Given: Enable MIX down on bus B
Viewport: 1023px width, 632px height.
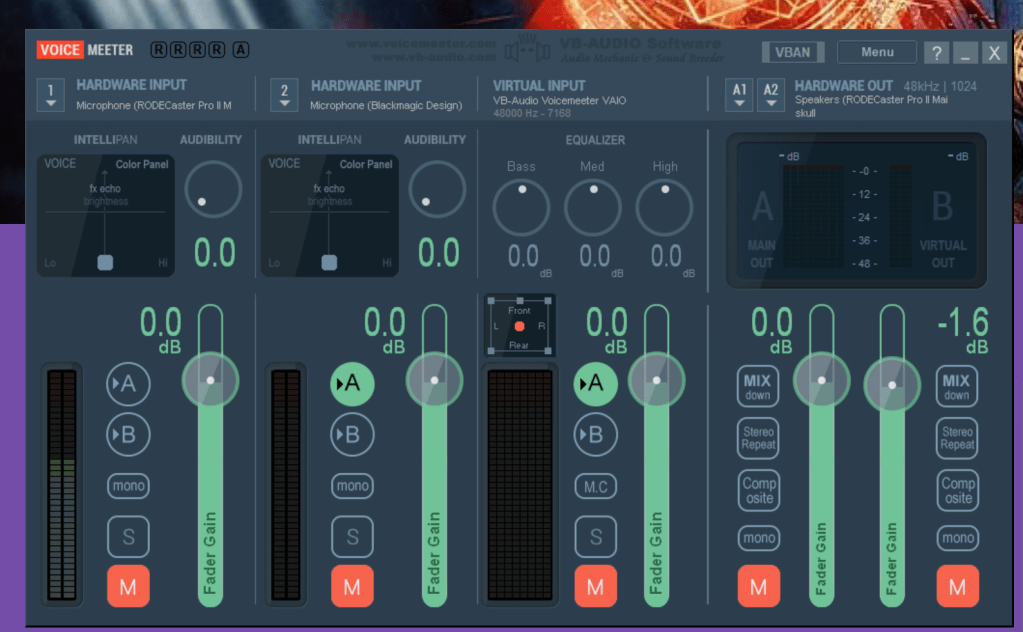Looking at the screenshot, I should (x=956, y=387).
